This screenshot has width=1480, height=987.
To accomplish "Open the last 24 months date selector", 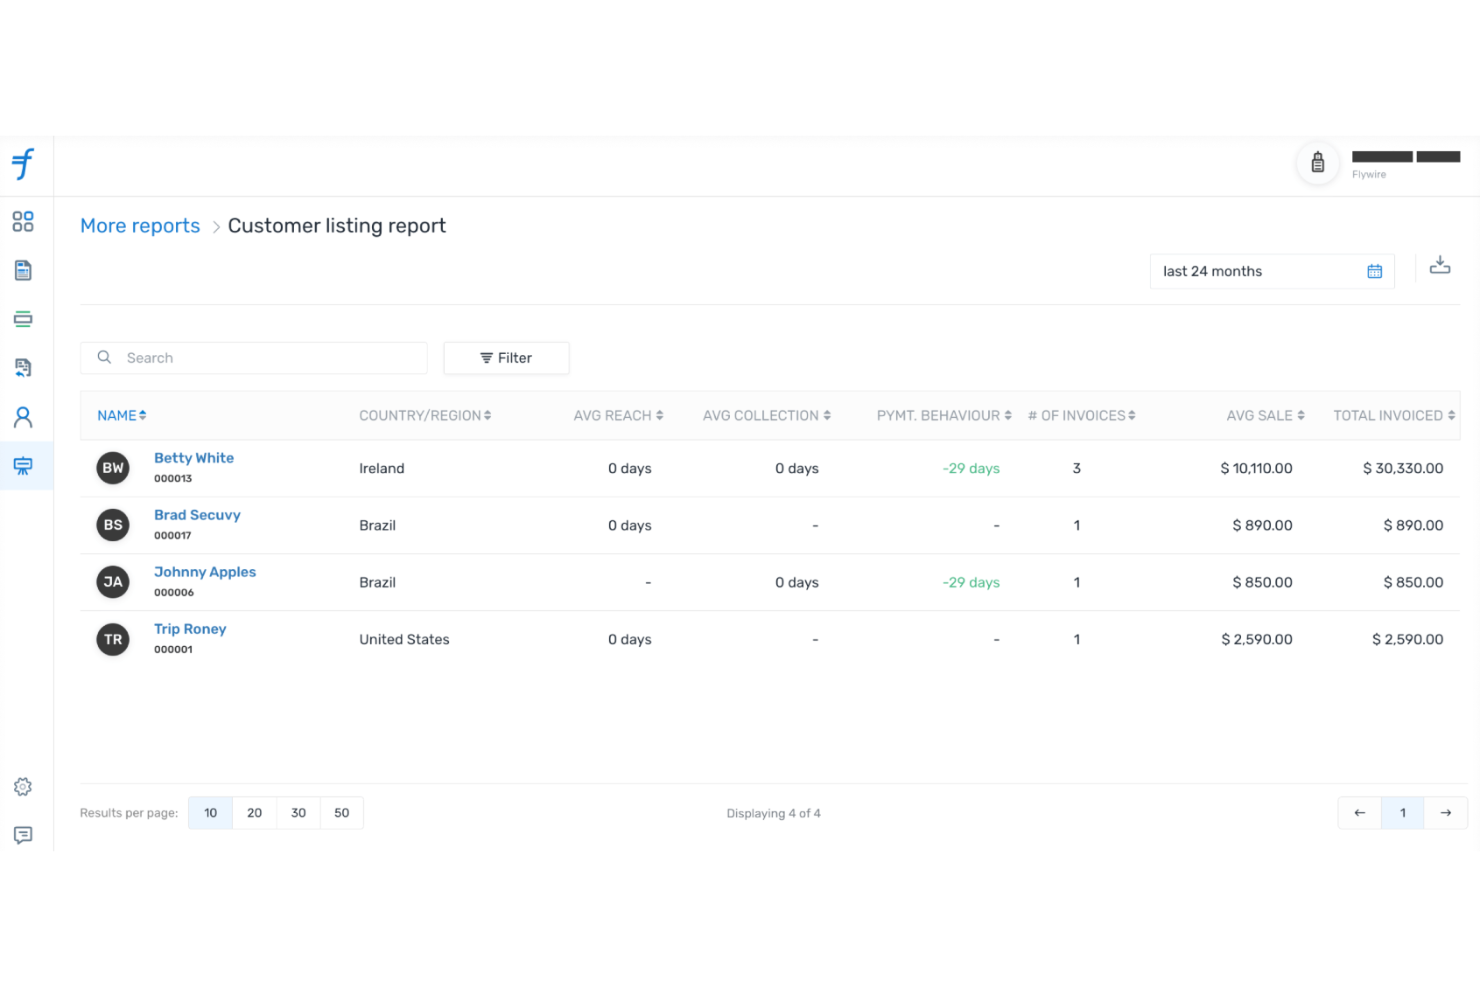I will click(1257, 271).
